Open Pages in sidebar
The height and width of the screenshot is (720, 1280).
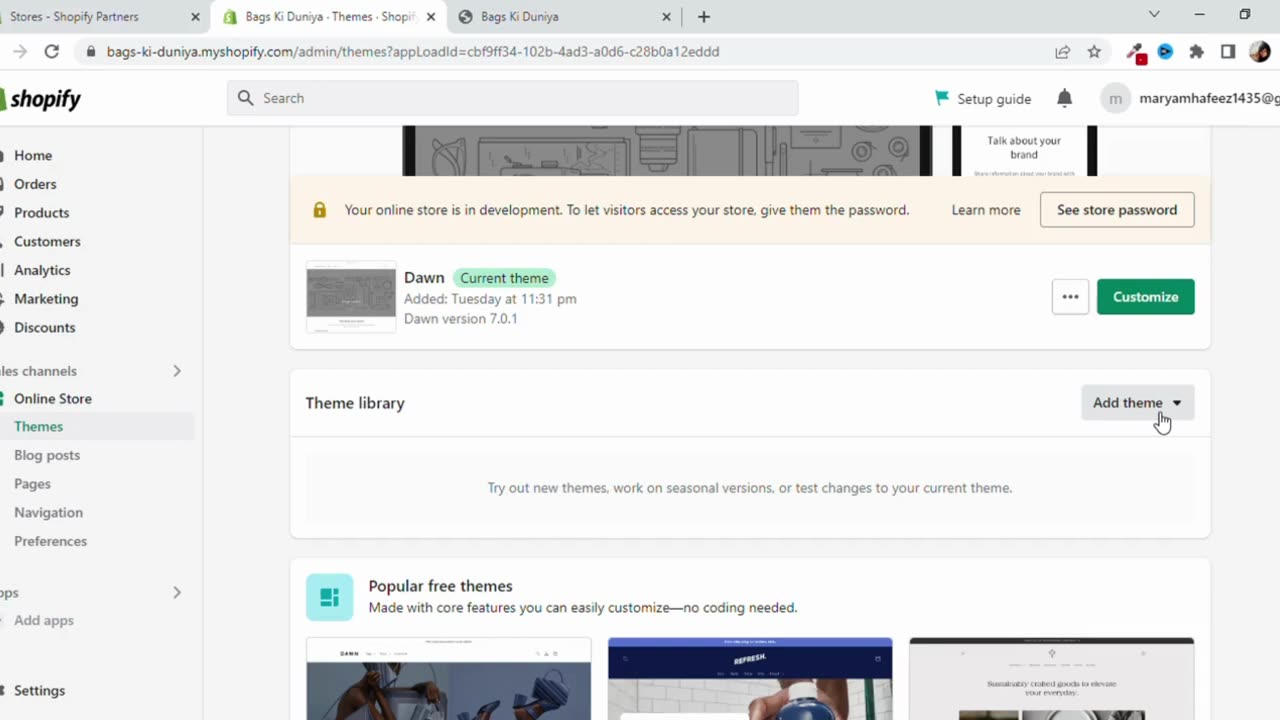click(x=32, y=484)
